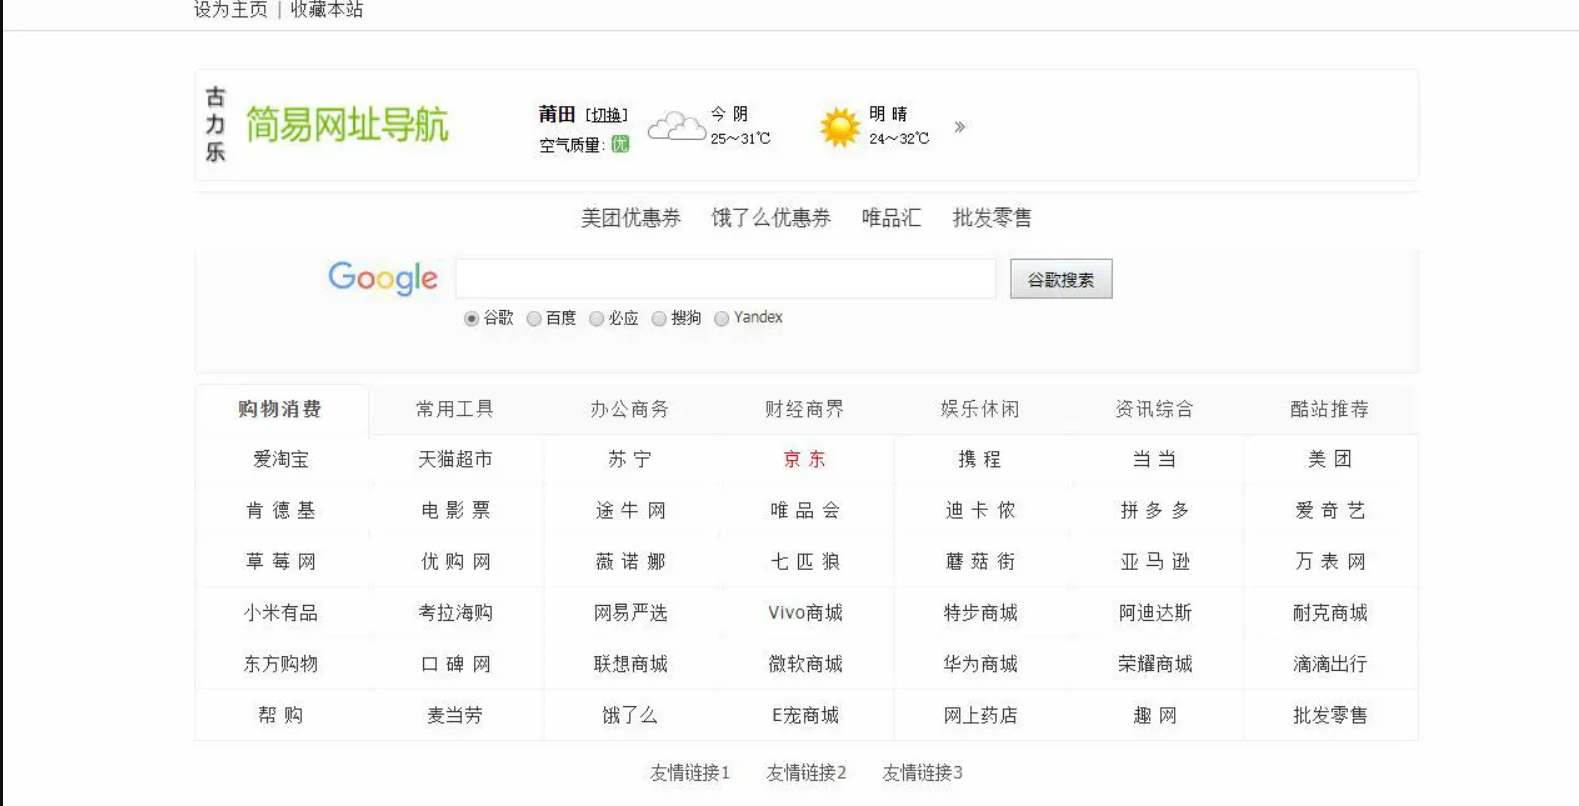Open the 当当 link

pos(1155,459)
